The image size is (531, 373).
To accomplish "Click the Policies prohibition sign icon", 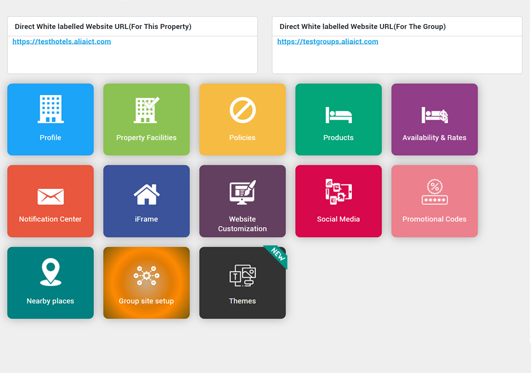I will (x=242, y=110).
